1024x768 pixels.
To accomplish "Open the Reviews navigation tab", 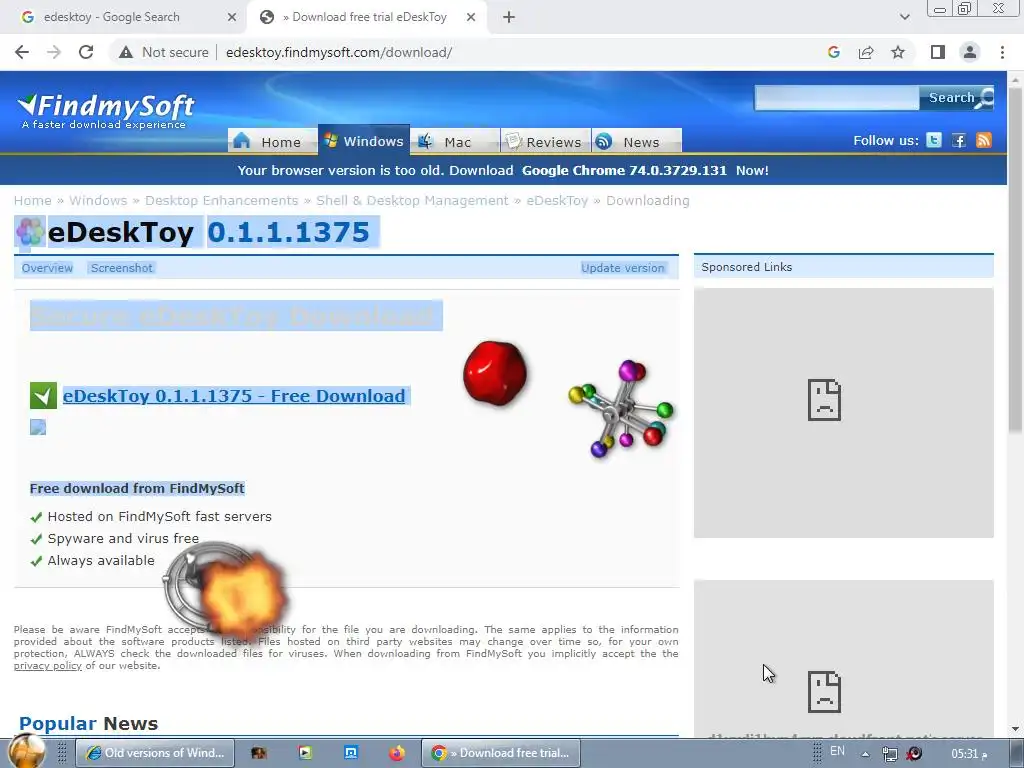I will click(x=545, y=141).
